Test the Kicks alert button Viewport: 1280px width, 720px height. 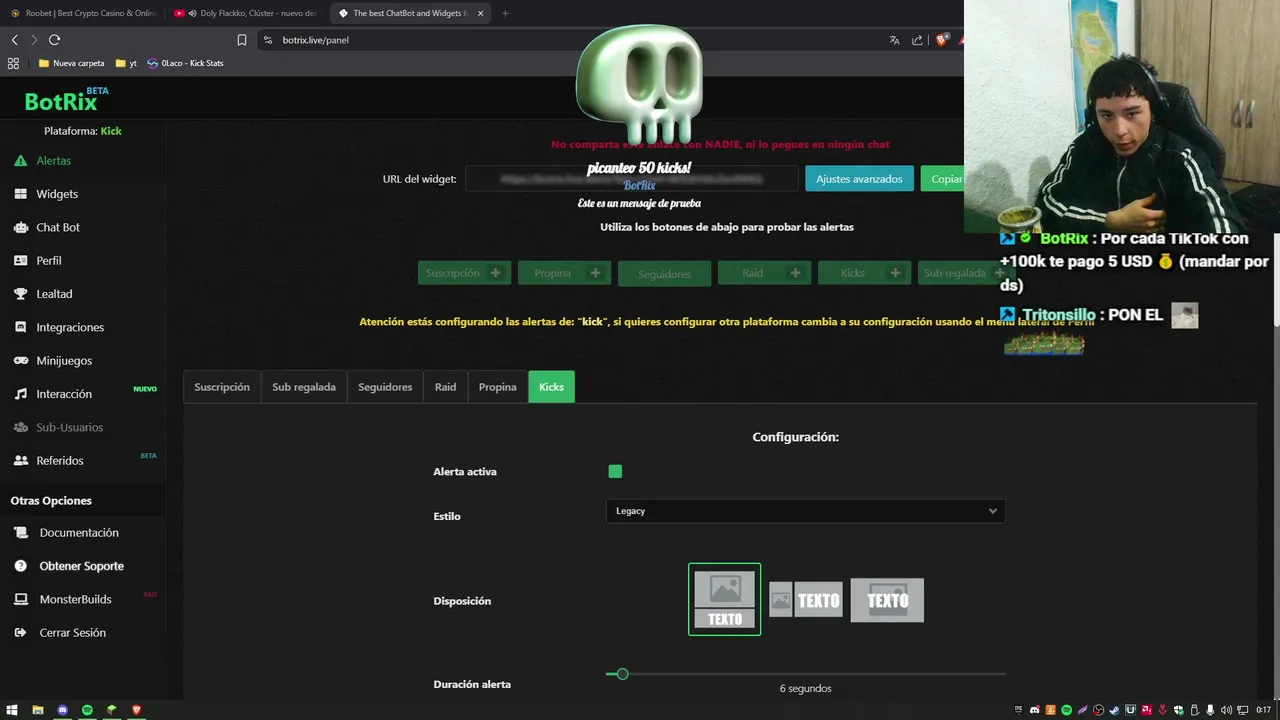click(x=864, y=273)
